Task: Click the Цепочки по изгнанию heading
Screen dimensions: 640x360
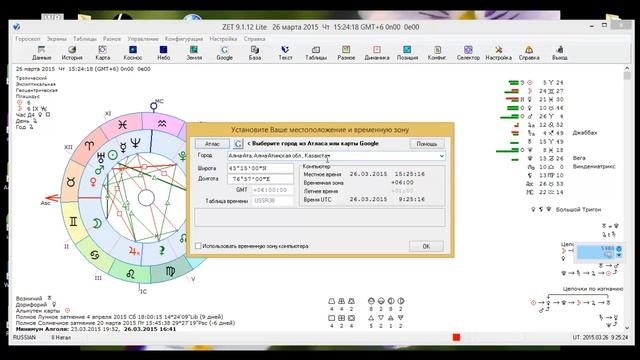Action: pyautogui.click(x=593, y=289)
